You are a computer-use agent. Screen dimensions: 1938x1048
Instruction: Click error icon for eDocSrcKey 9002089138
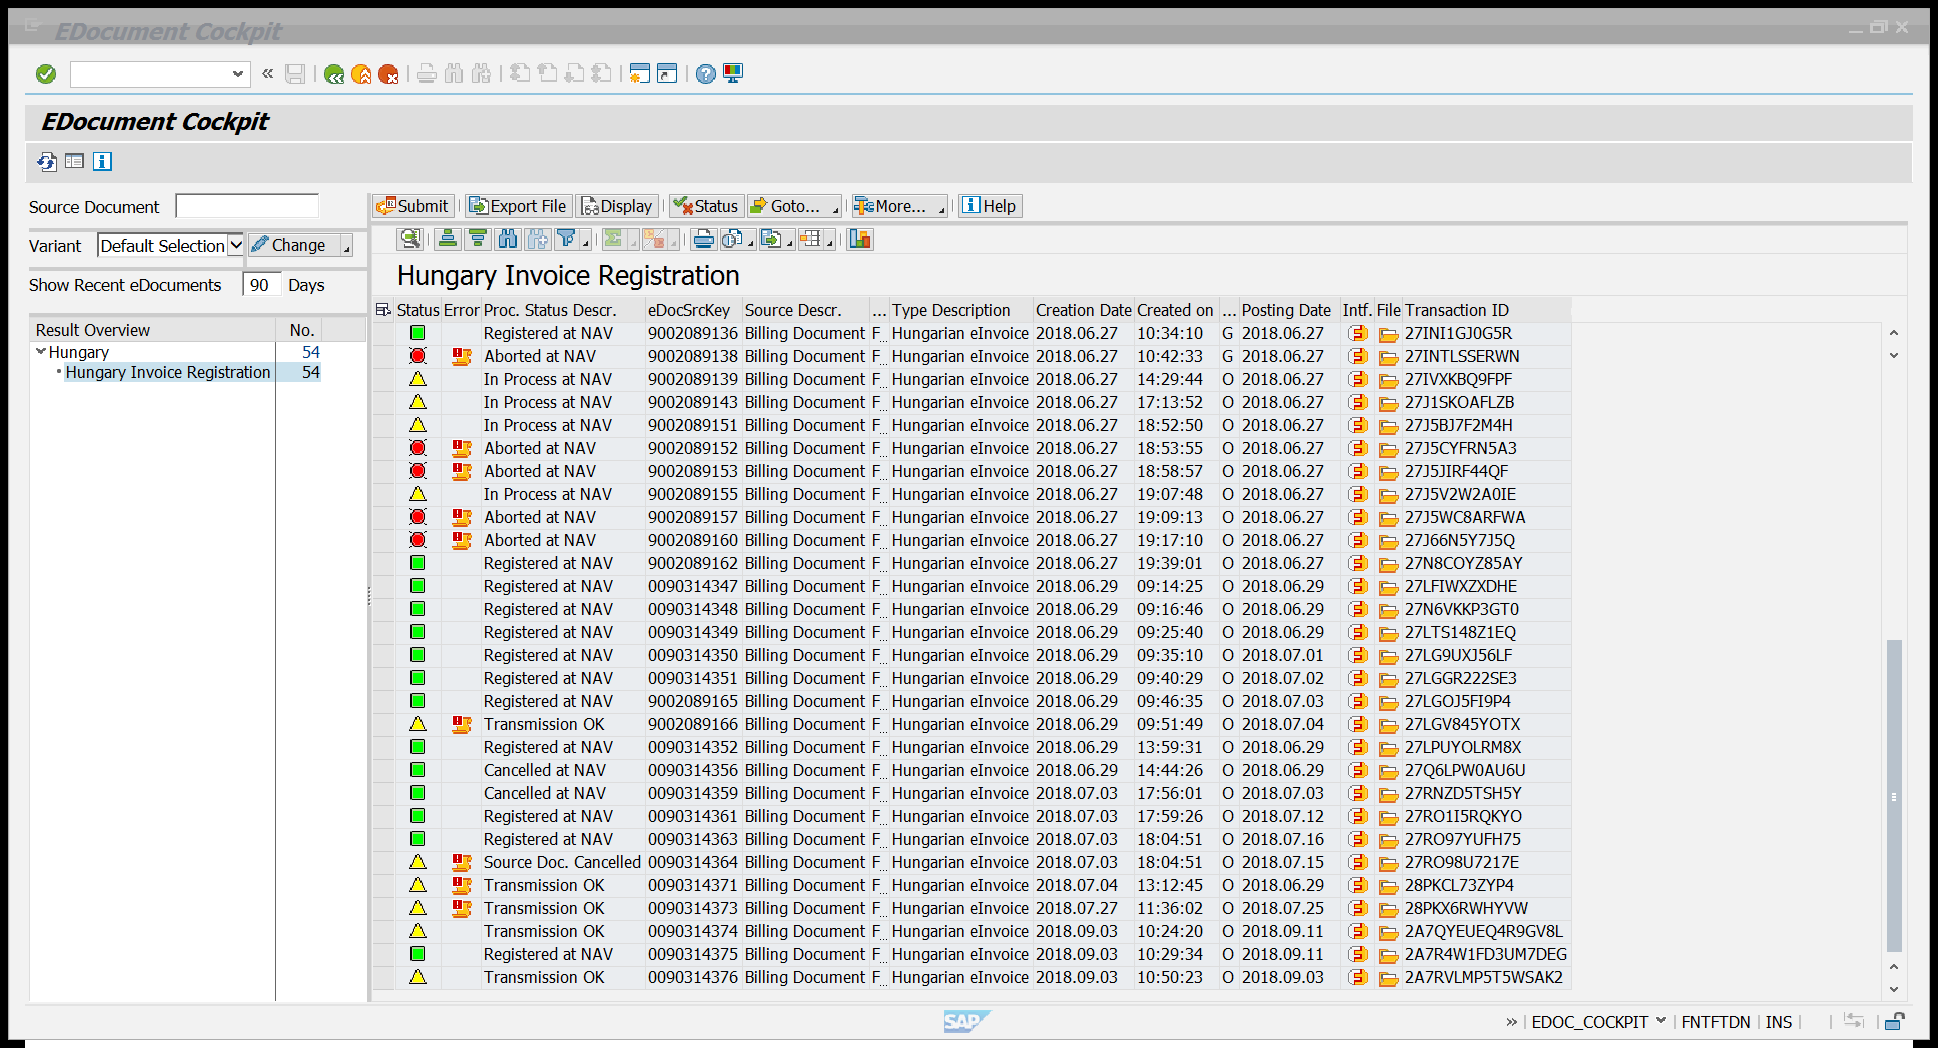tap(461, 357)
